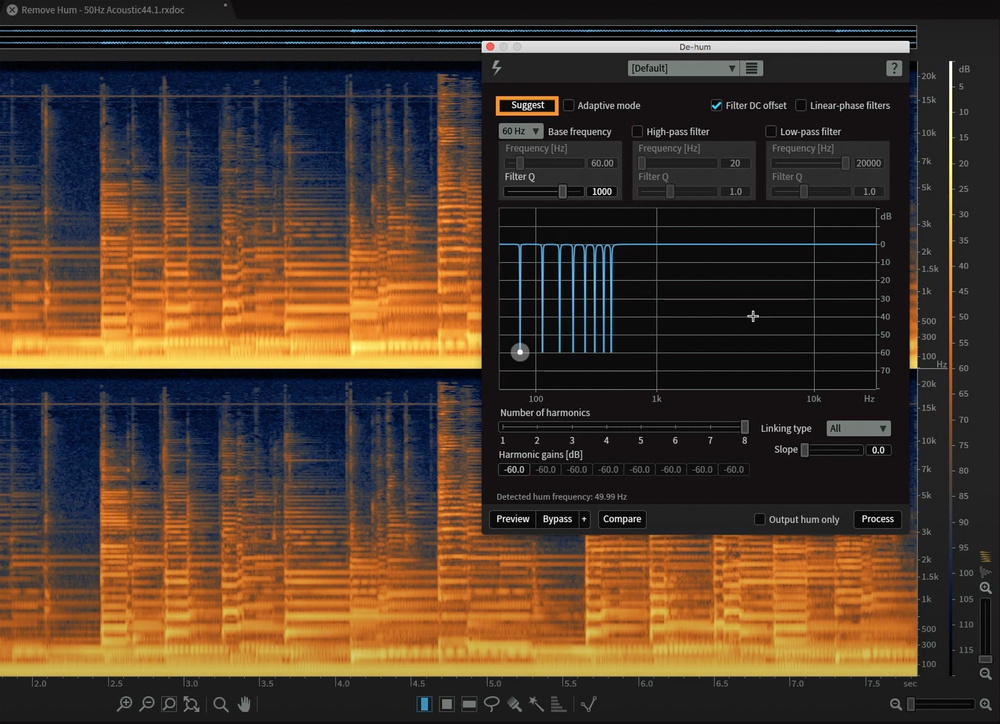Click the High-pass Filter Q slider handle
The width and height of the screenshot is (1000, 724).
[x=670, y=191]
